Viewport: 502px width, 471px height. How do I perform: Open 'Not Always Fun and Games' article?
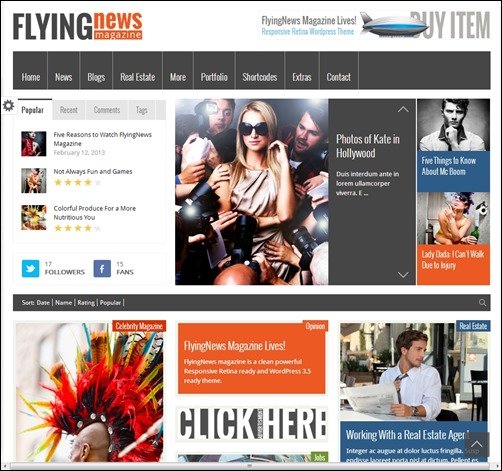(x=93, y=171)
